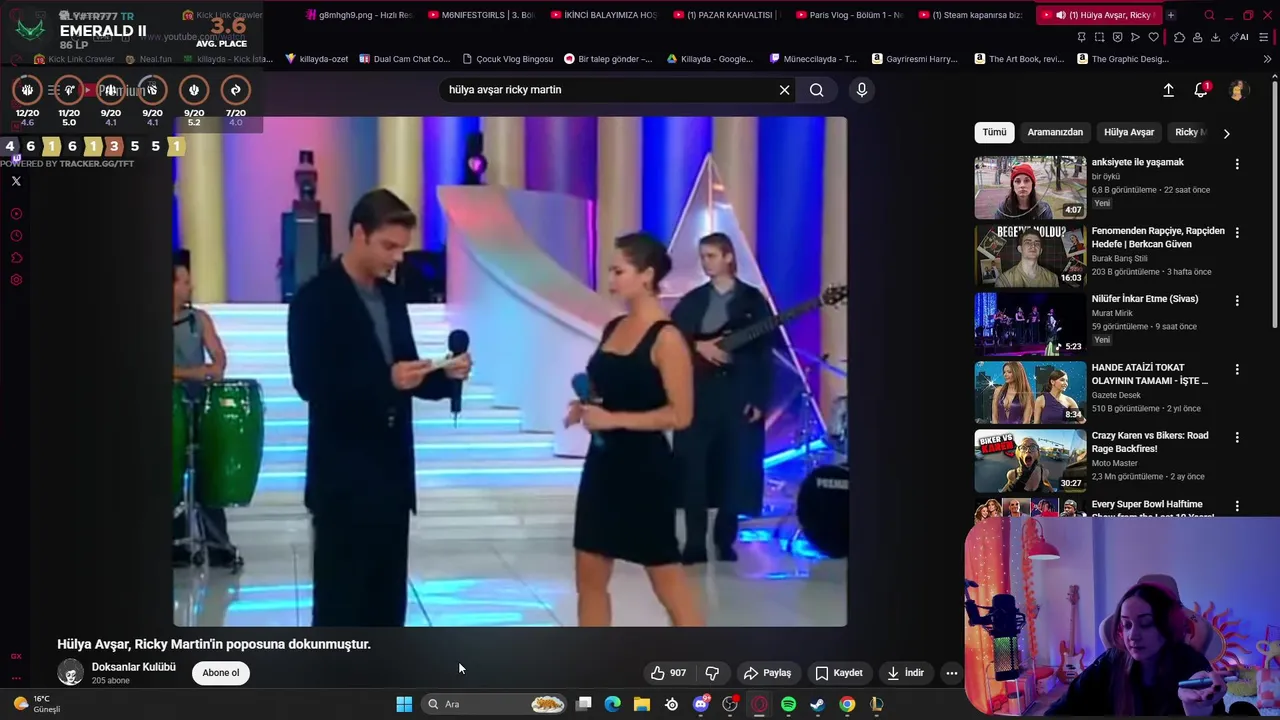Open the Fenomenden Rapçiye video thumbnail
The height and width of the screenshot is (720, 1280).
(x=1030, y=255)
